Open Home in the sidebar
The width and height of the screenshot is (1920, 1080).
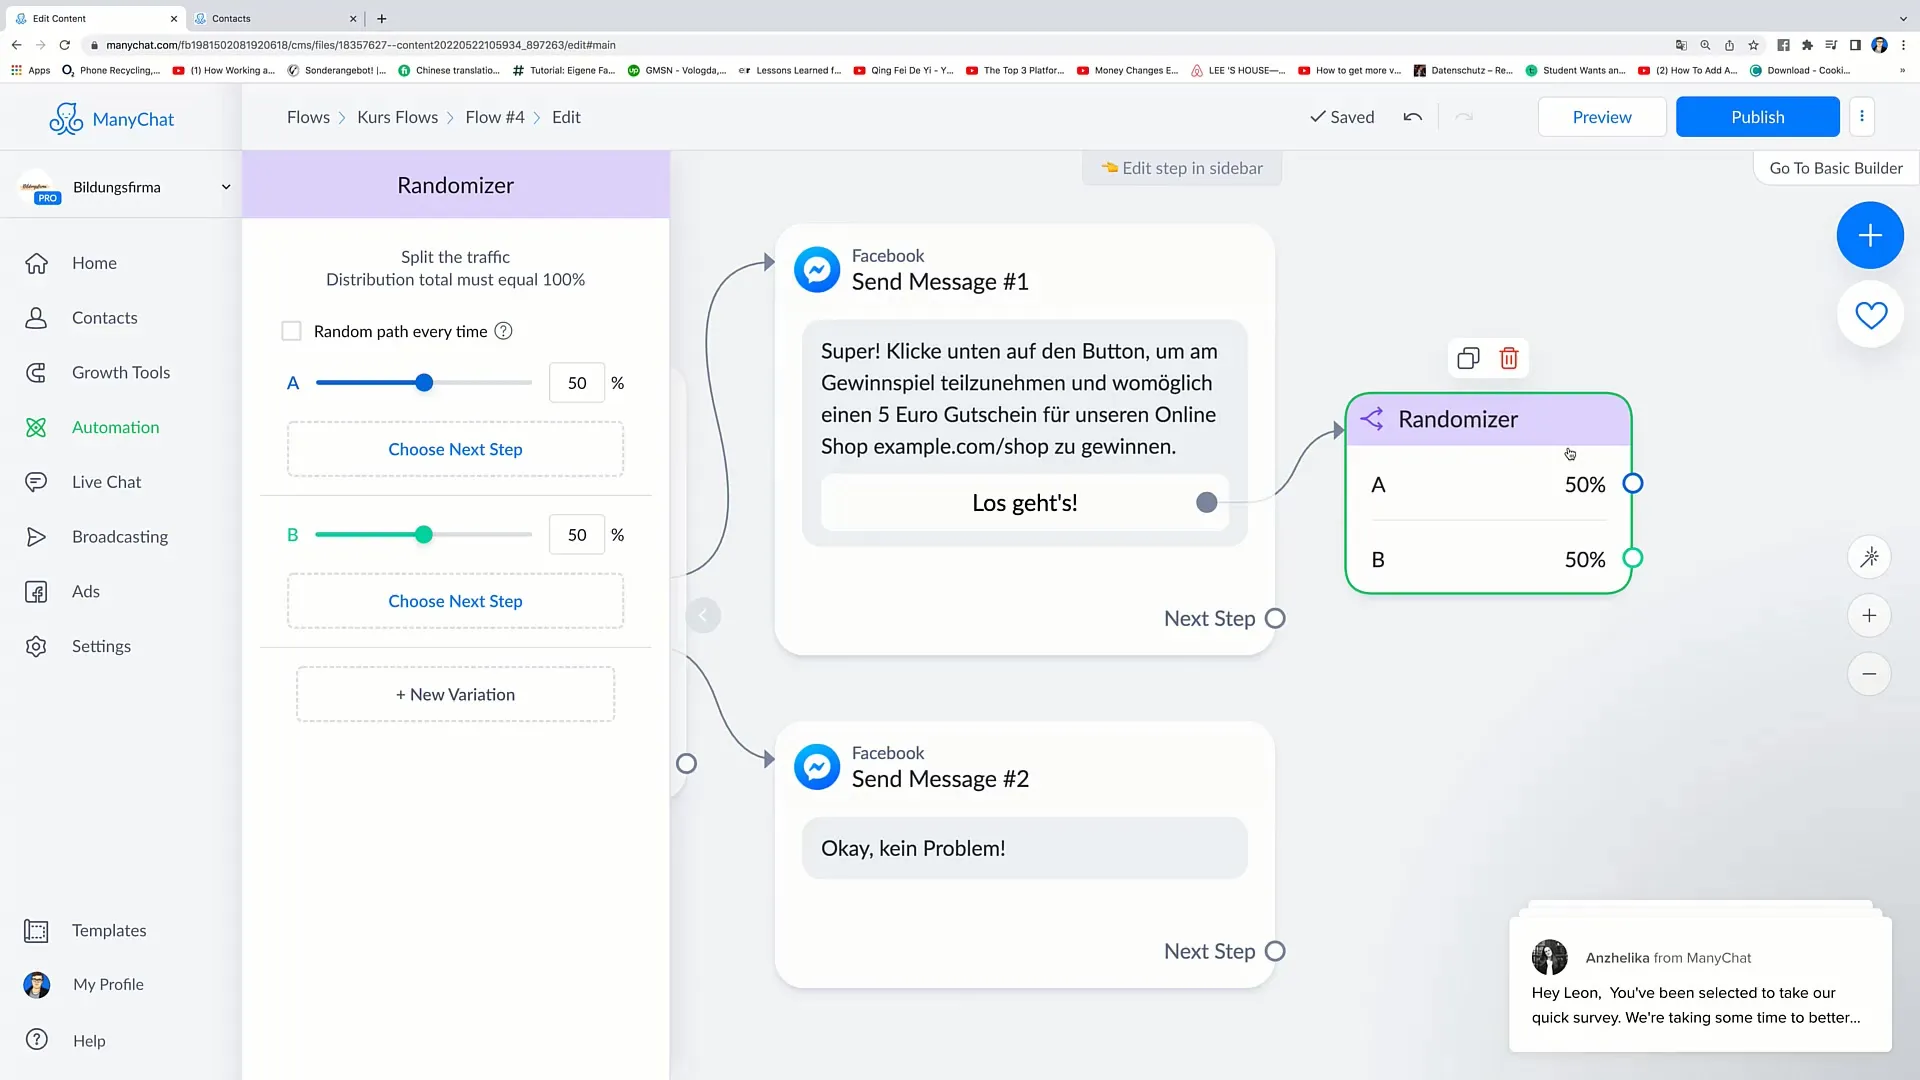click(94, 263)
